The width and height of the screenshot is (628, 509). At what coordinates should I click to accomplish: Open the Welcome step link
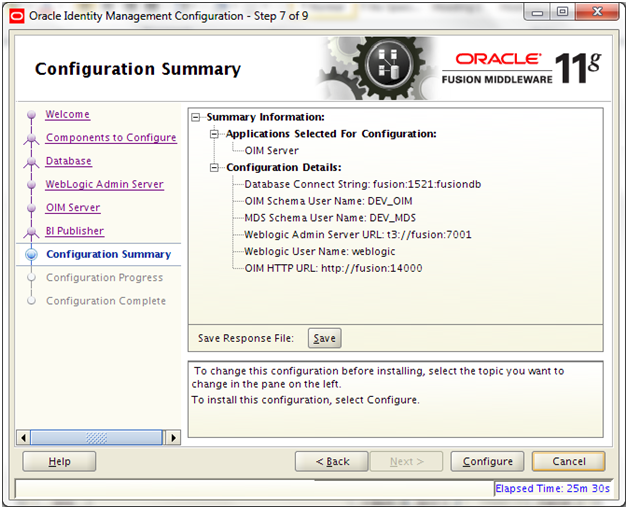[67, 114]
